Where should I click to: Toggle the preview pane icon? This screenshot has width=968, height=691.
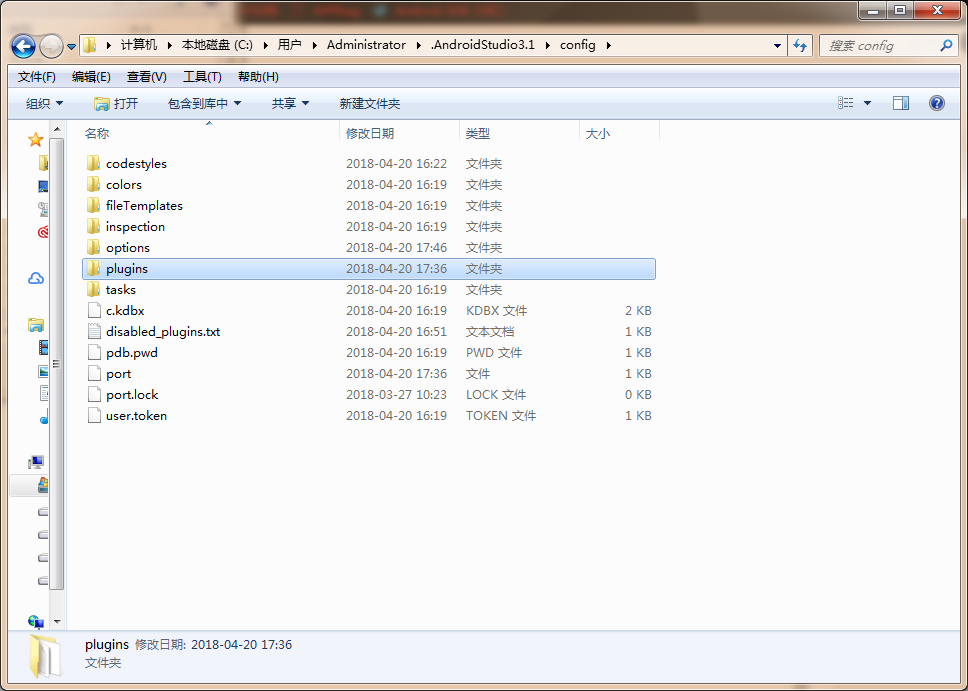(901, 103)
